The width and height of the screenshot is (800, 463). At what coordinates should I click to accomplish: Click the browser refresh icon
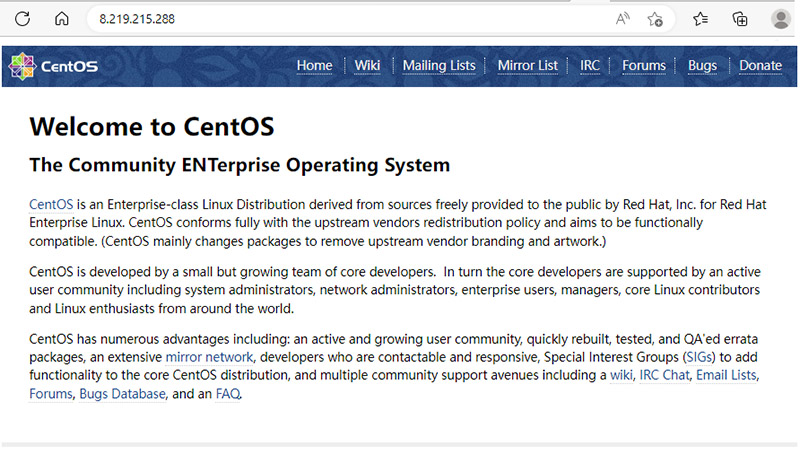point(22,19)
